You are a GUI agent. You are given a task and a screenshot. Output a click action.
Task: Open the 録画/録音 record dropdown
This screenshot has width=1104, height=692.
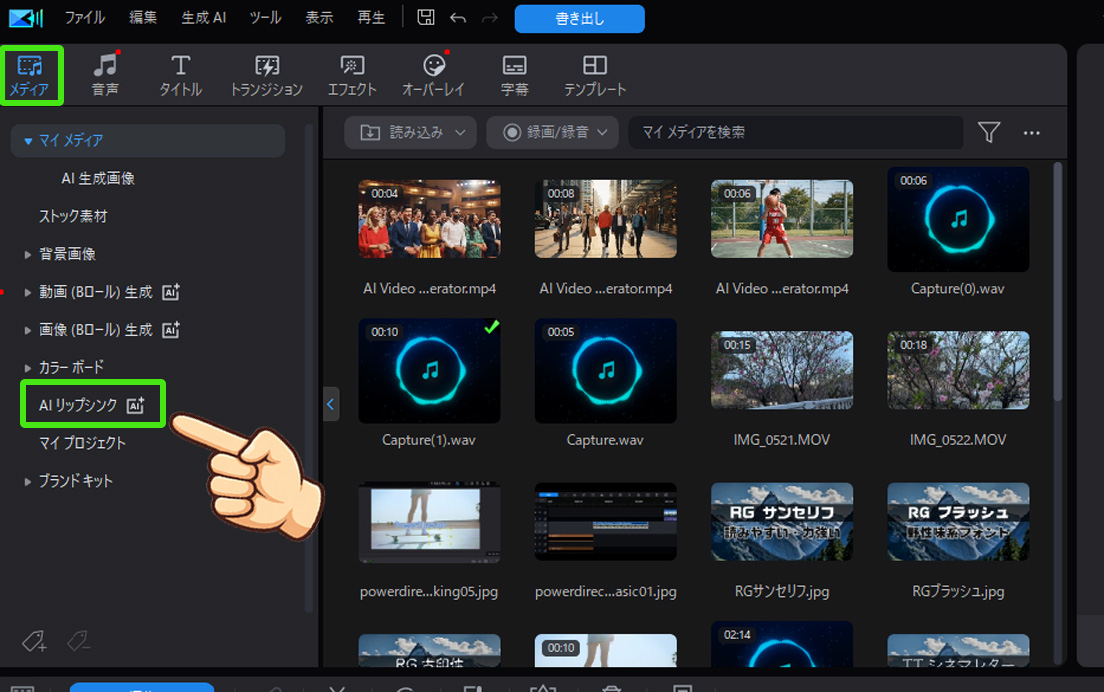coord(553,132)
